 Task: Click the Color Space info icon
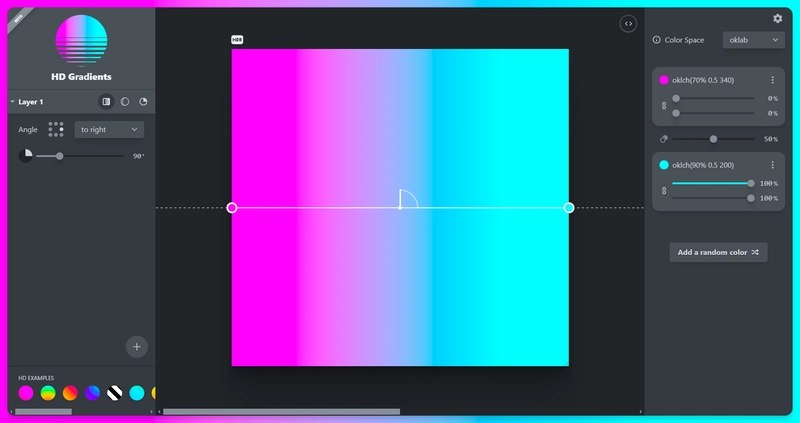coord(657,40)
